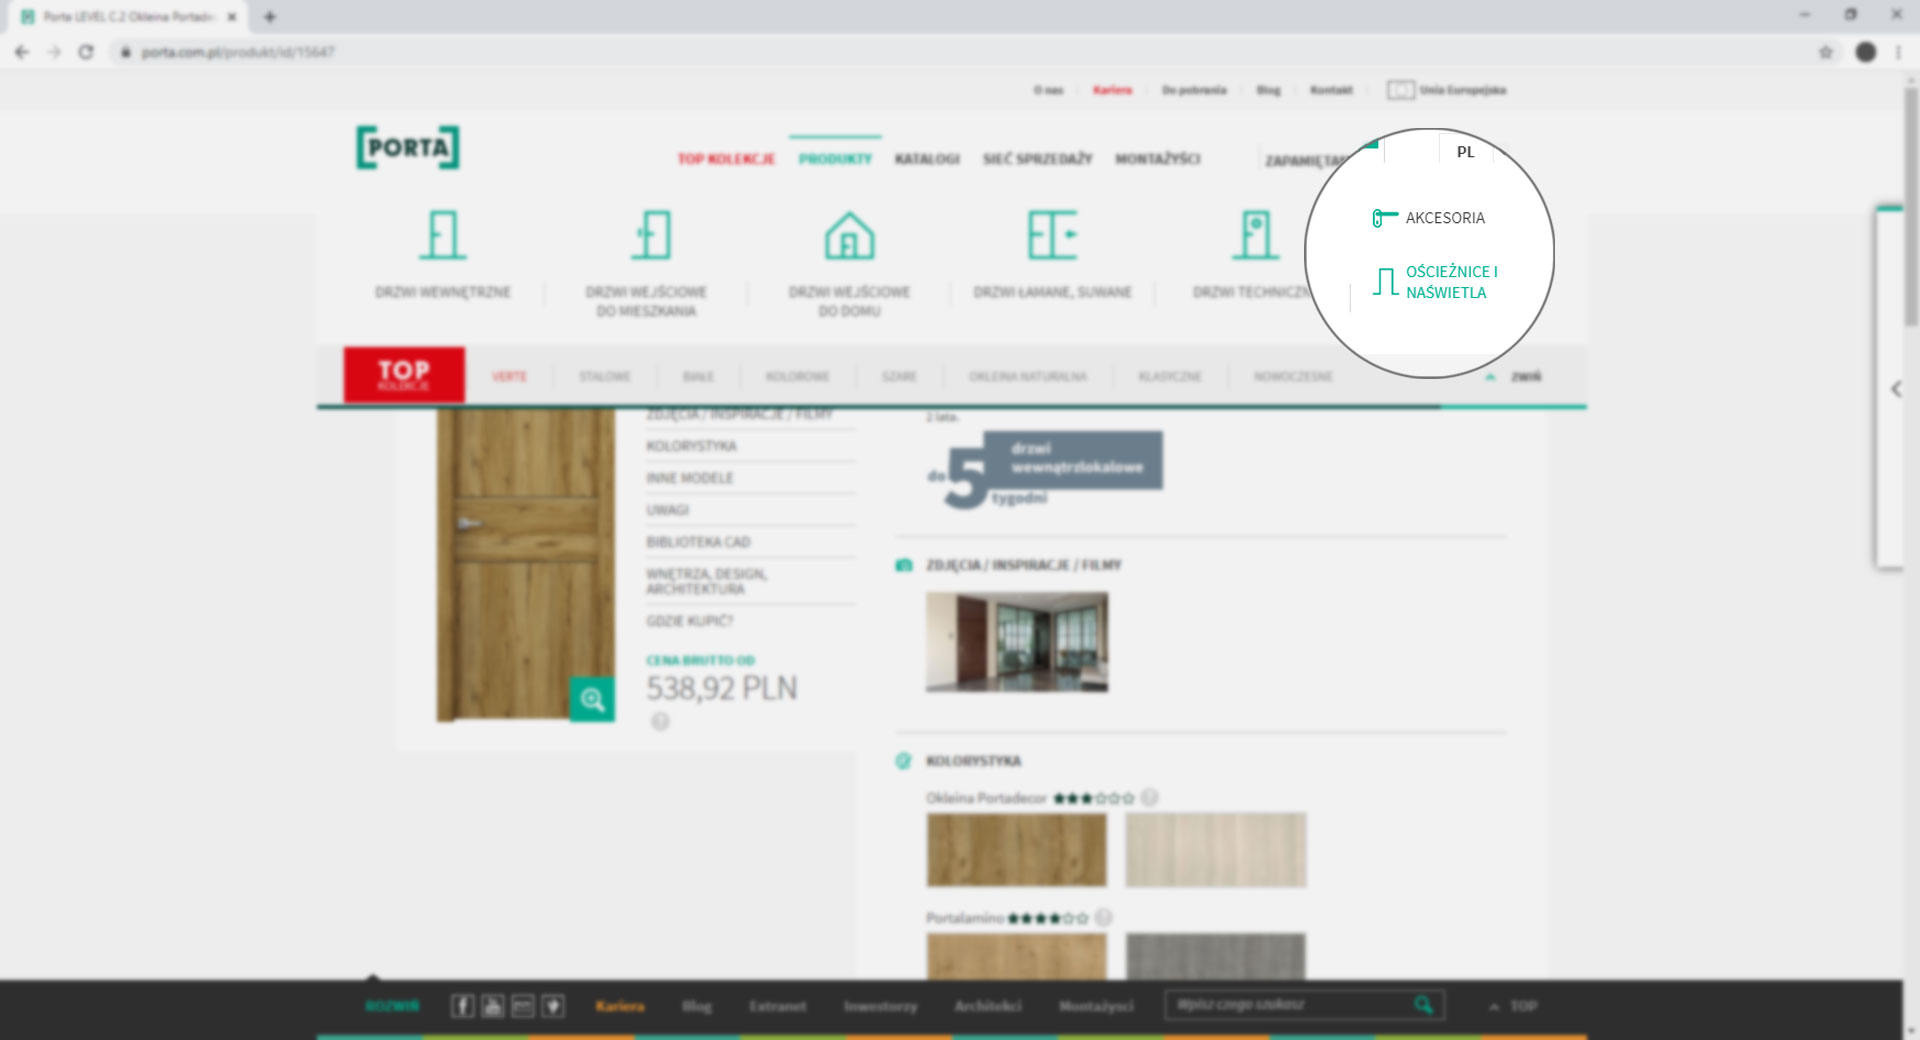Open Kariera link in footer bar
This screenshot has width=1920, height=1040.
click(620, 1006)
